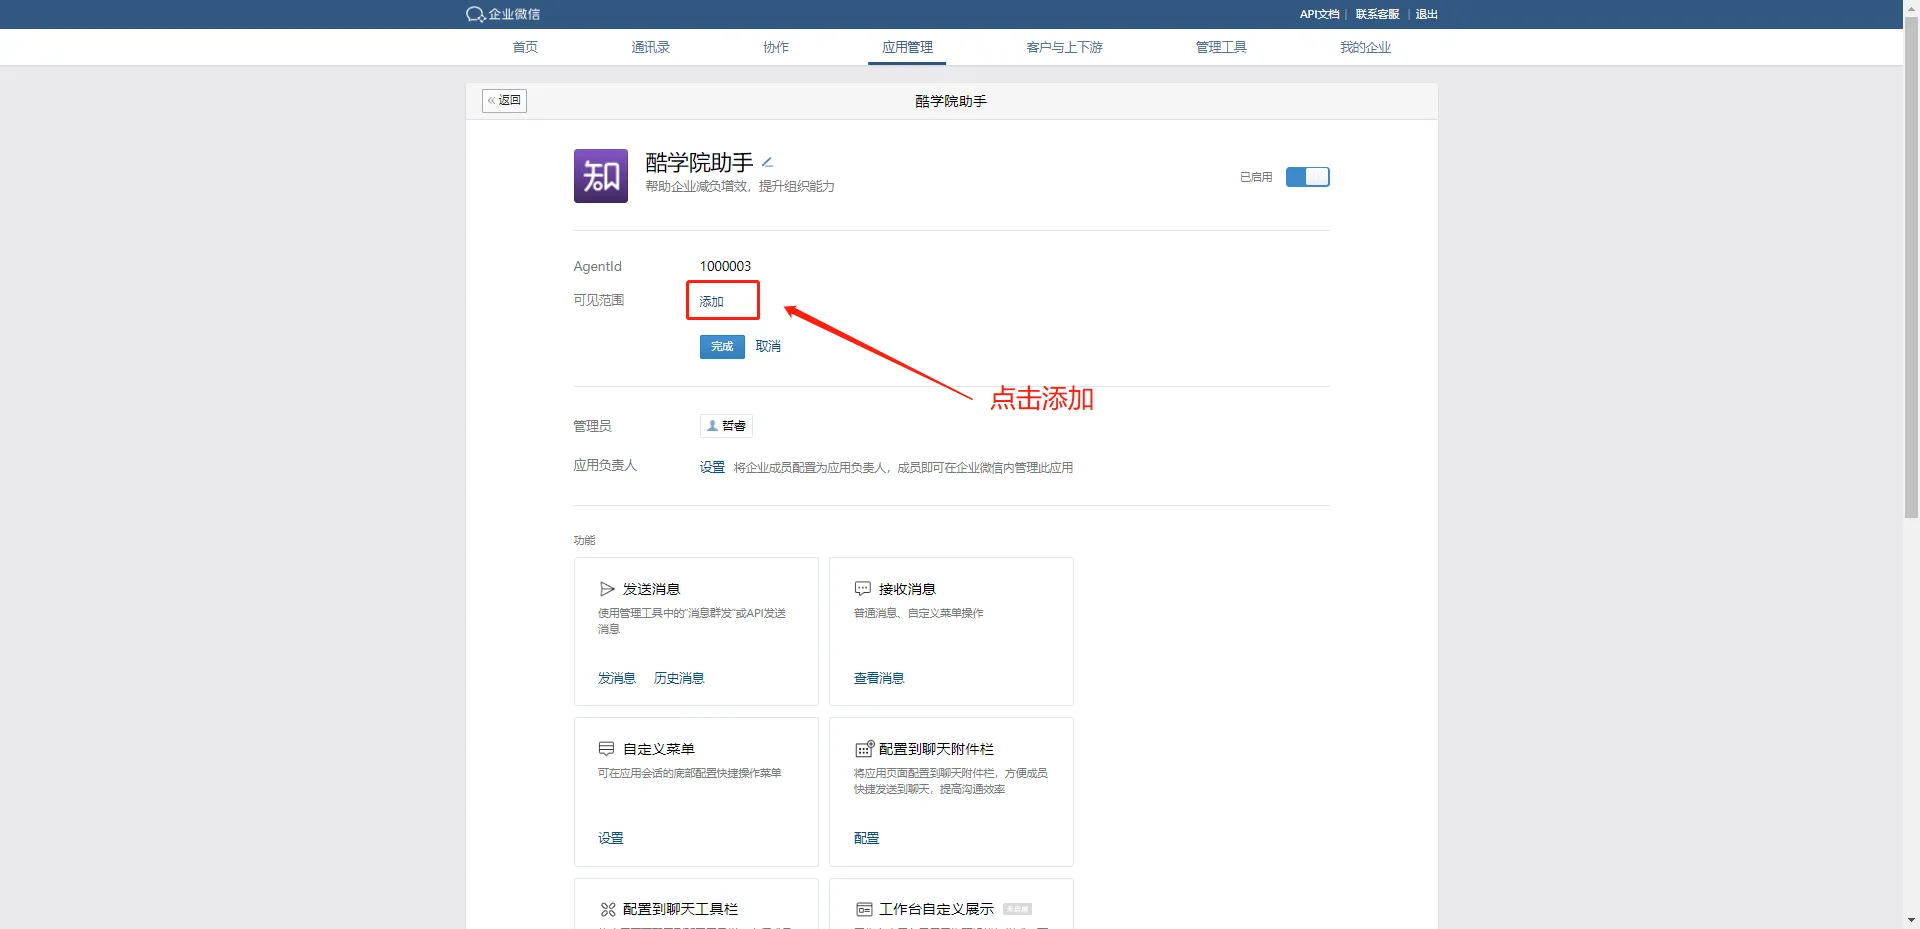Image resolution: width=1920 pixels, height=929 pixels.
Task: Click the edit pencil next to 酷学院助手
Action: (x=767, y=162)
